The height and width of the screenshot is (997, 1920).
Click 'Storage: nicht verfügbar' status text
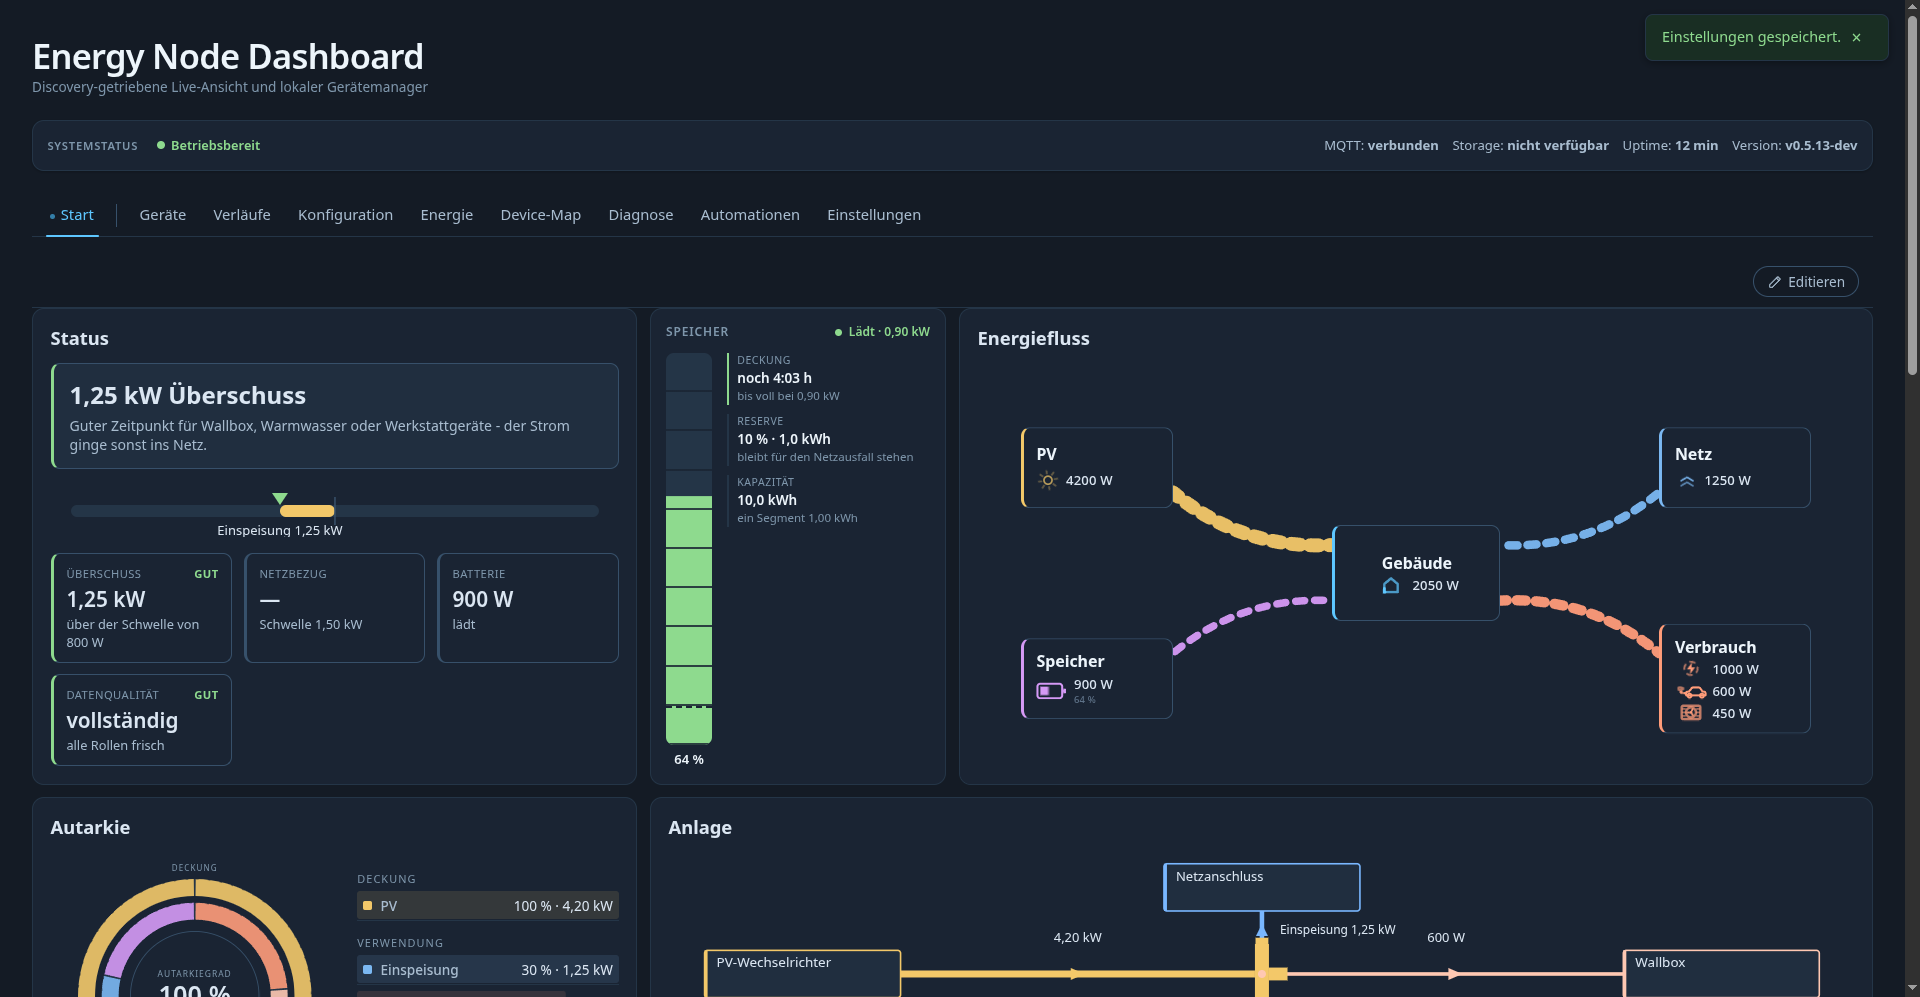coord(1530,146)
